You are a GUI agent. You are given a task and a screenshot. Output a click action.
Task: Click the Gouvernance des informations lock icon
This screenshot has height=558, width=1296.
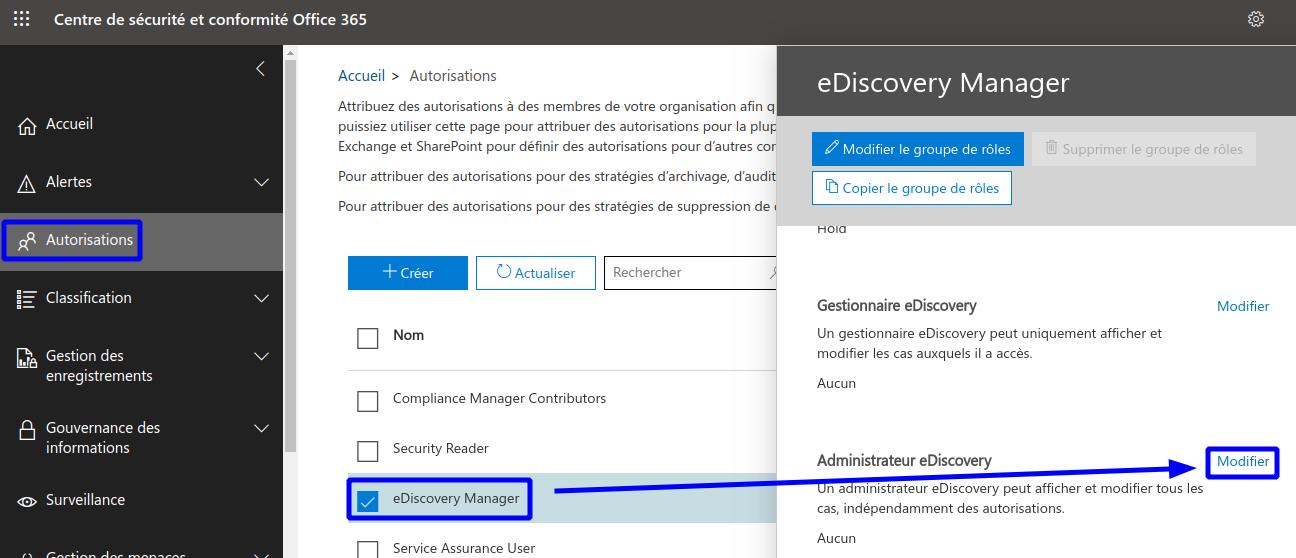27,429
